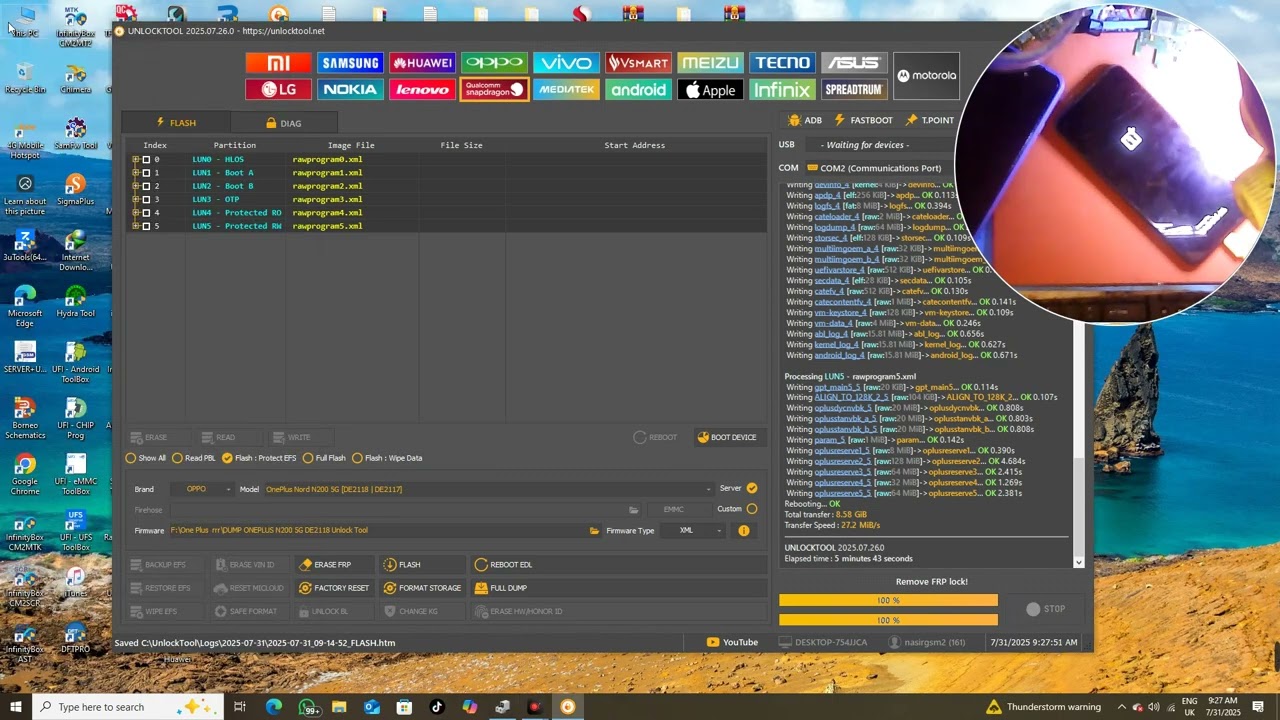This screenshot has width=1280, height=720.
Task: Pick the OPPO brand logo
Action: point(494,63)
